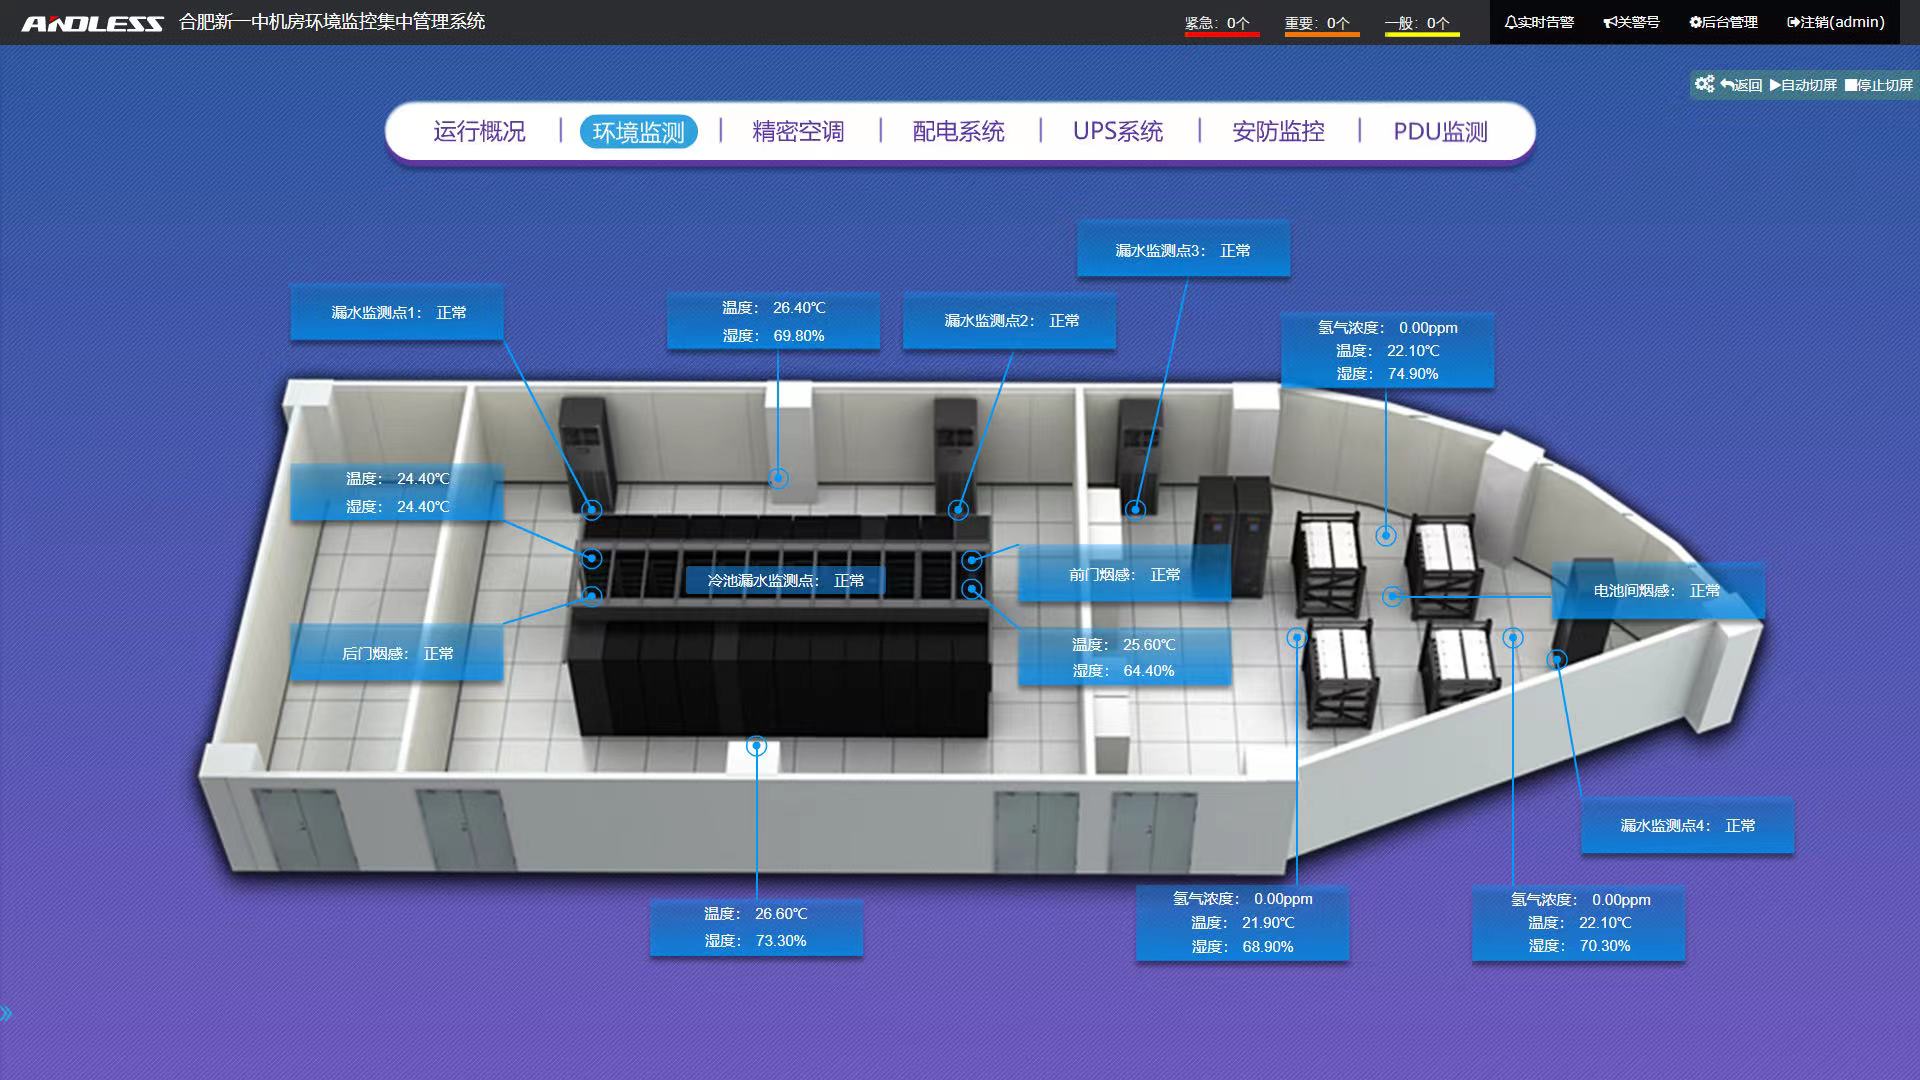Go to the PDU监测 tab
Viewport: 1920px width, 1080px height.
(1440, 132)
